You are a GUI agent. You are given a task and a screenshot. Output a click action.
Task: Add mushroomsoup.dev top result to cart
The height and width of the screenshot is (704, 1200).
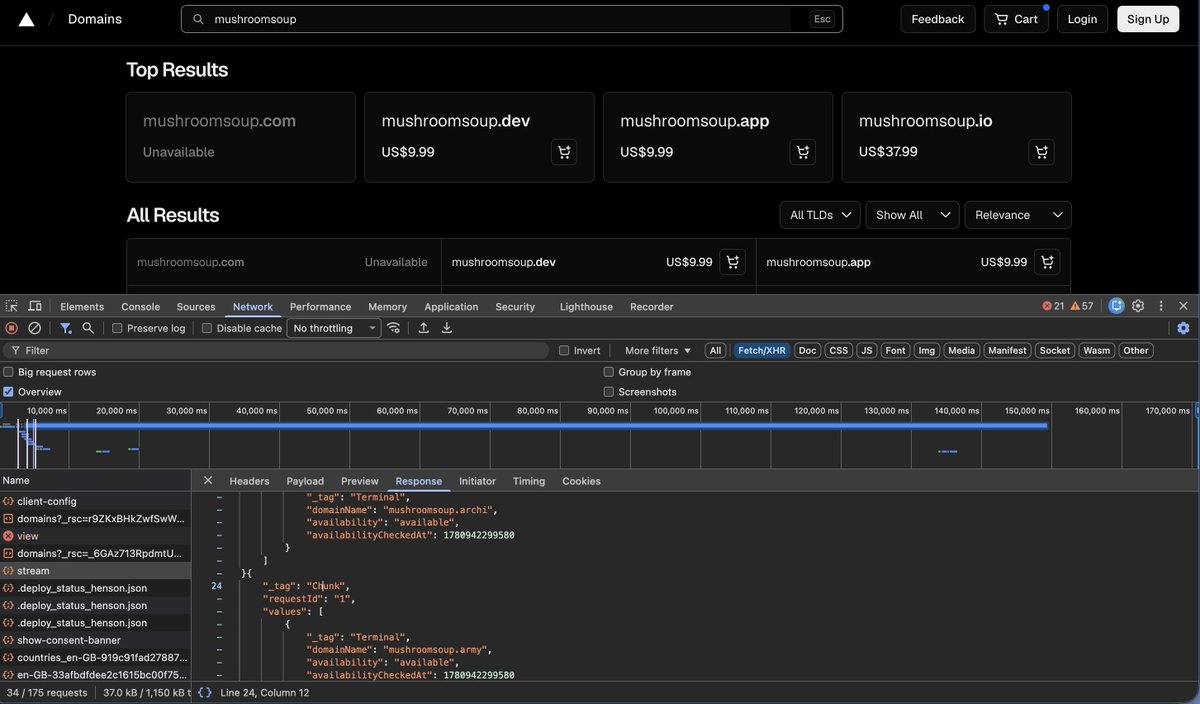click(x=564, y=152)
